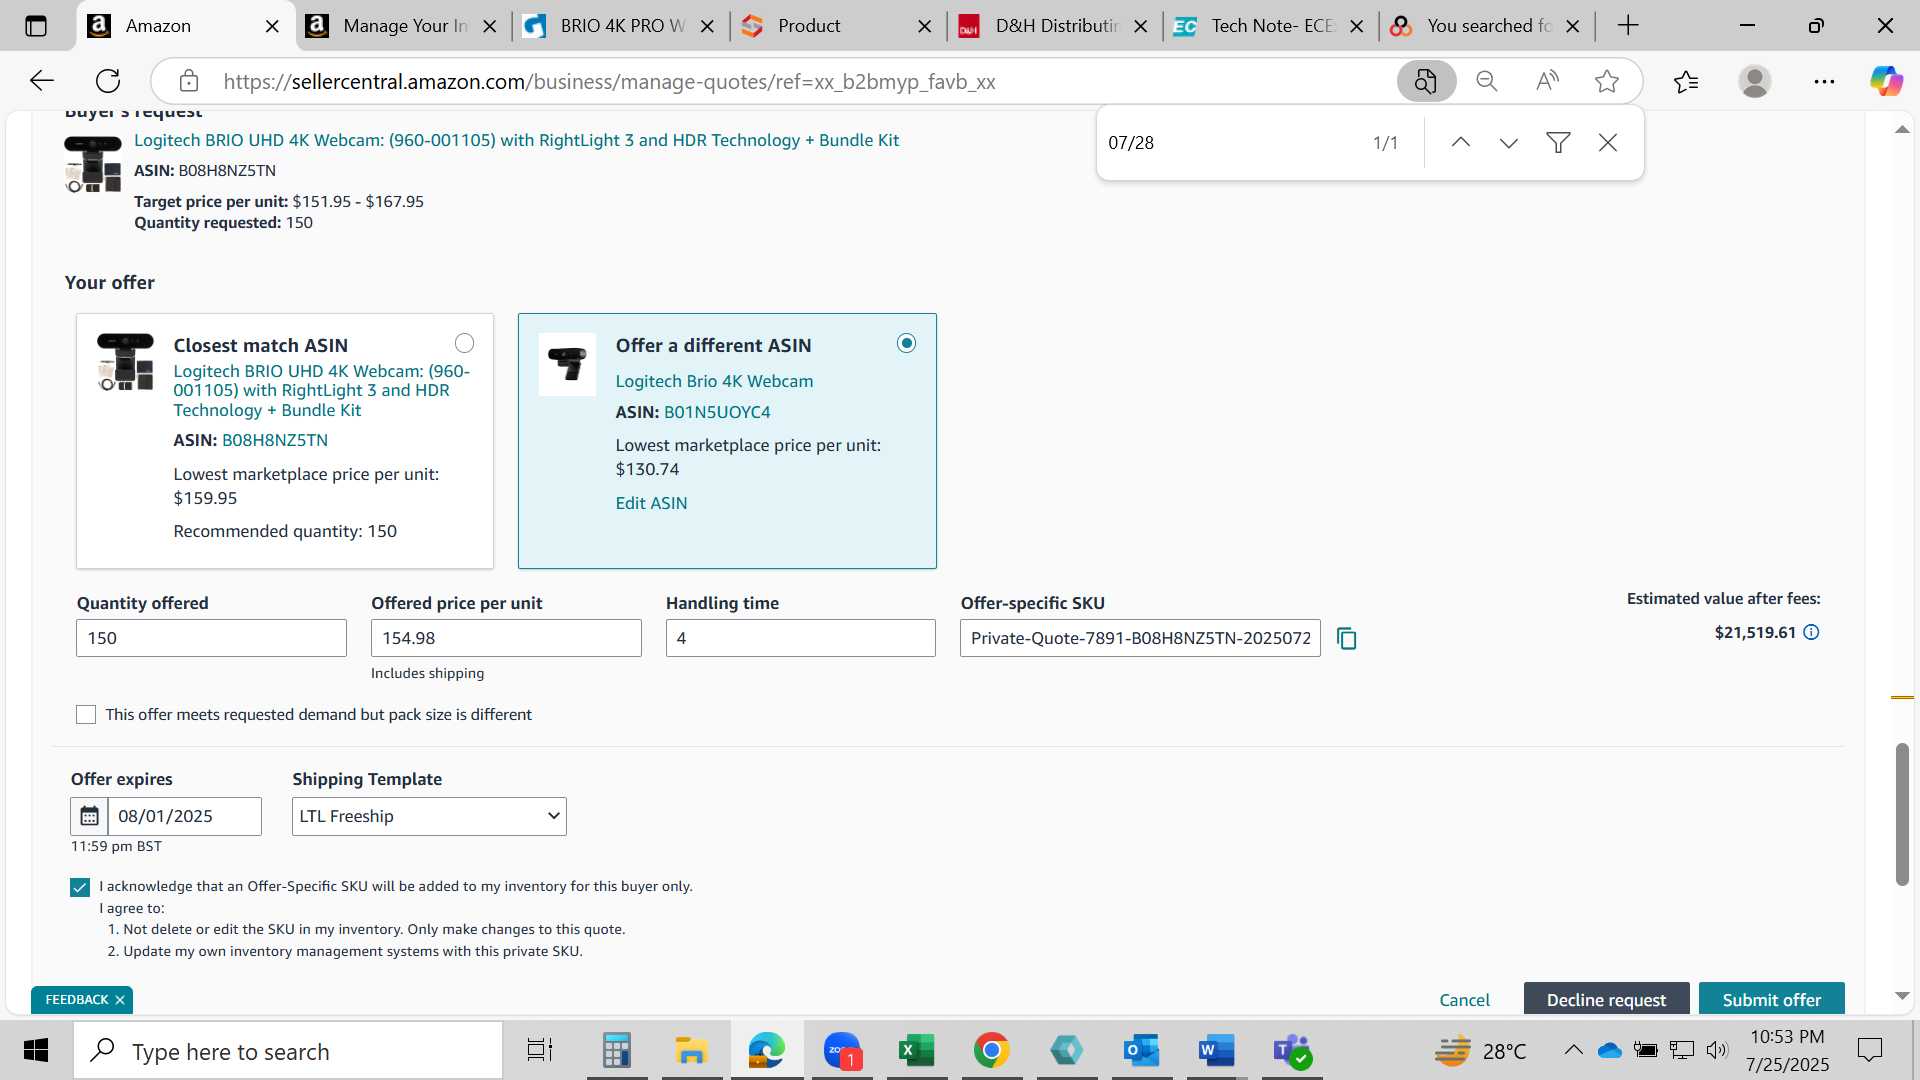Reload the page with refresh icon

point(108,81)
